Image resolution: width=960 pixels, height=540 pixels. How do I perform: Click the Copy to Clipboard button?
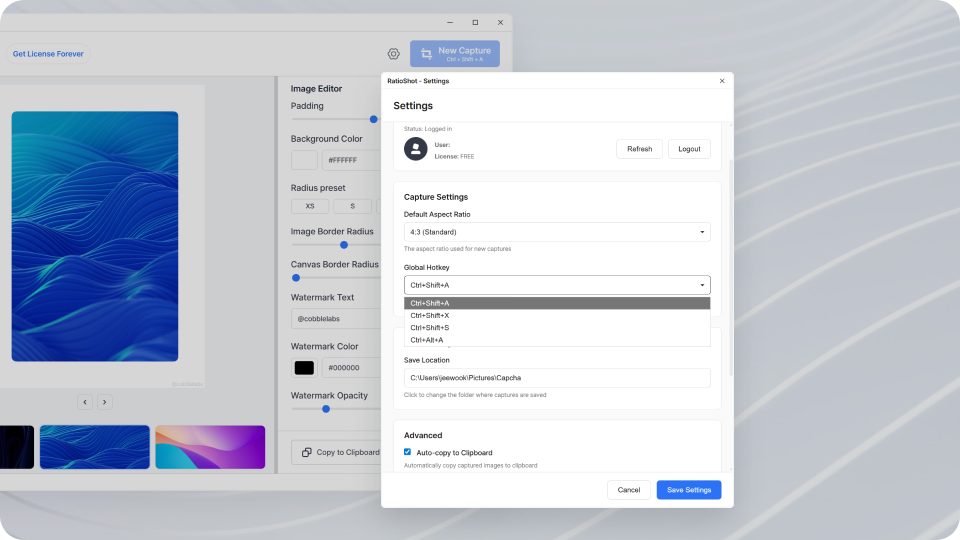(336, 452)
